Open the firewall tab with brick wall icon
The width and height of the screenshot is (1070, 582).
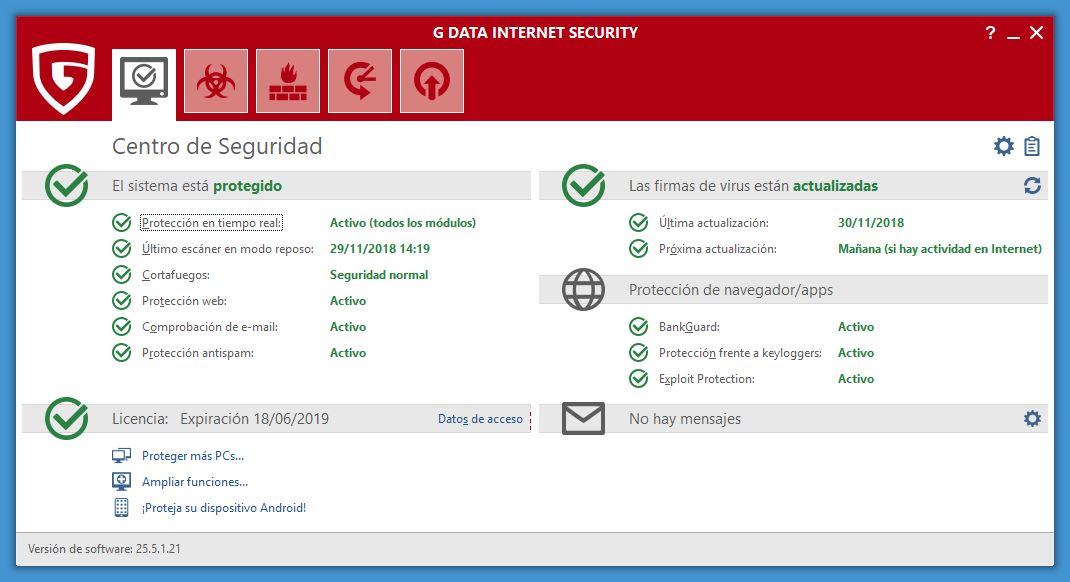(288, 81)
